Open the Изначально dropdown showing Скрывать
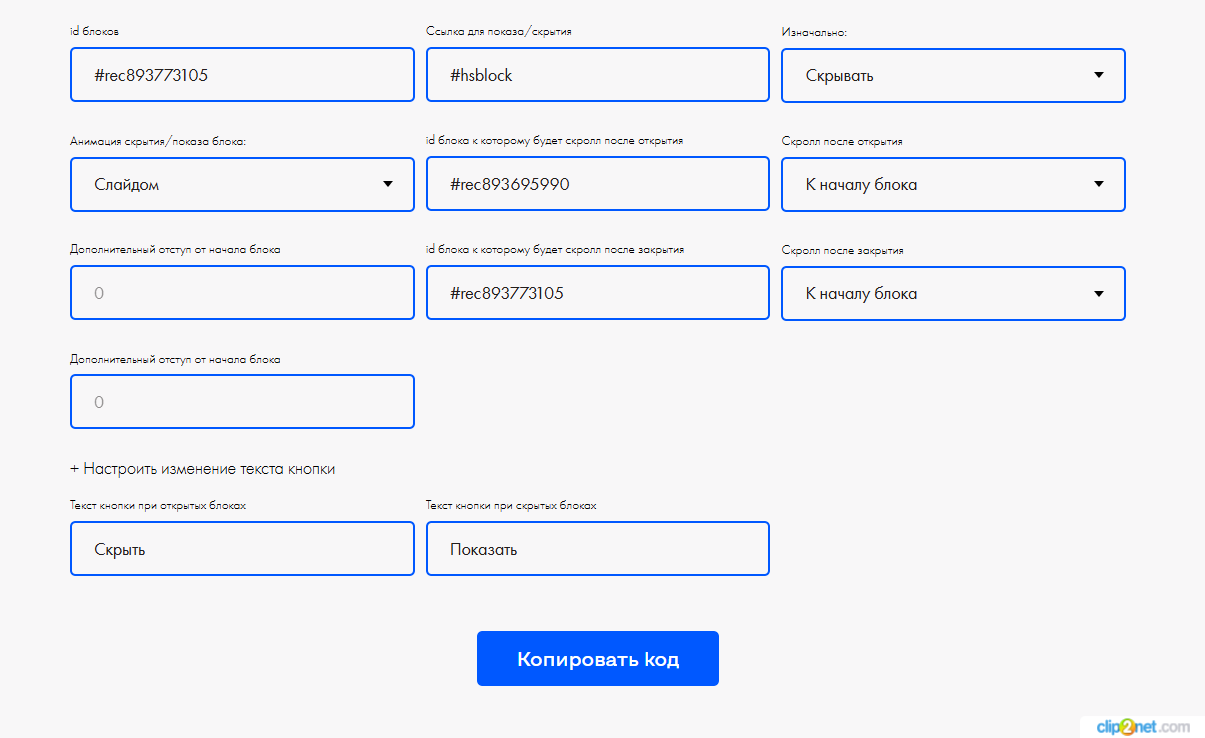 (952, 76)
